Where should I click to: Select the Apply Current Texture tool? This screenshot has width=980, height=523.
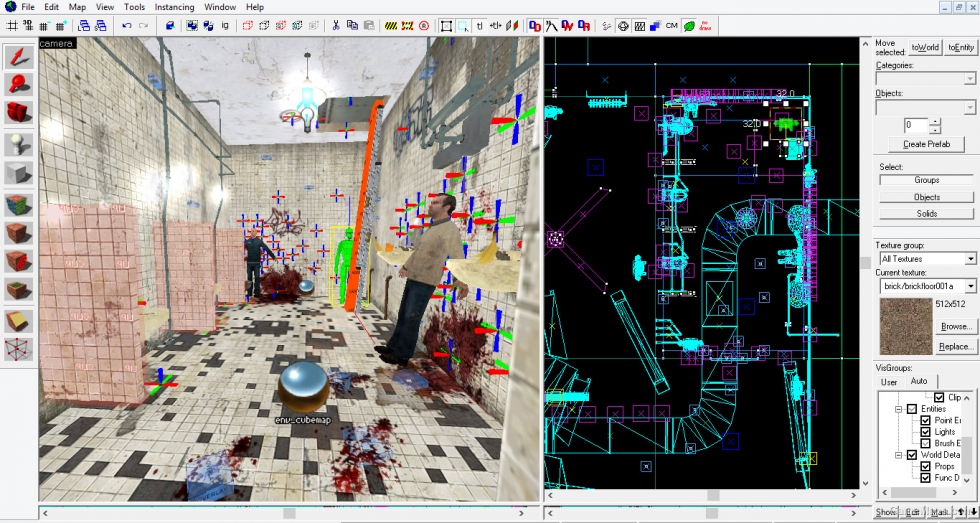[x=19, y=232]
